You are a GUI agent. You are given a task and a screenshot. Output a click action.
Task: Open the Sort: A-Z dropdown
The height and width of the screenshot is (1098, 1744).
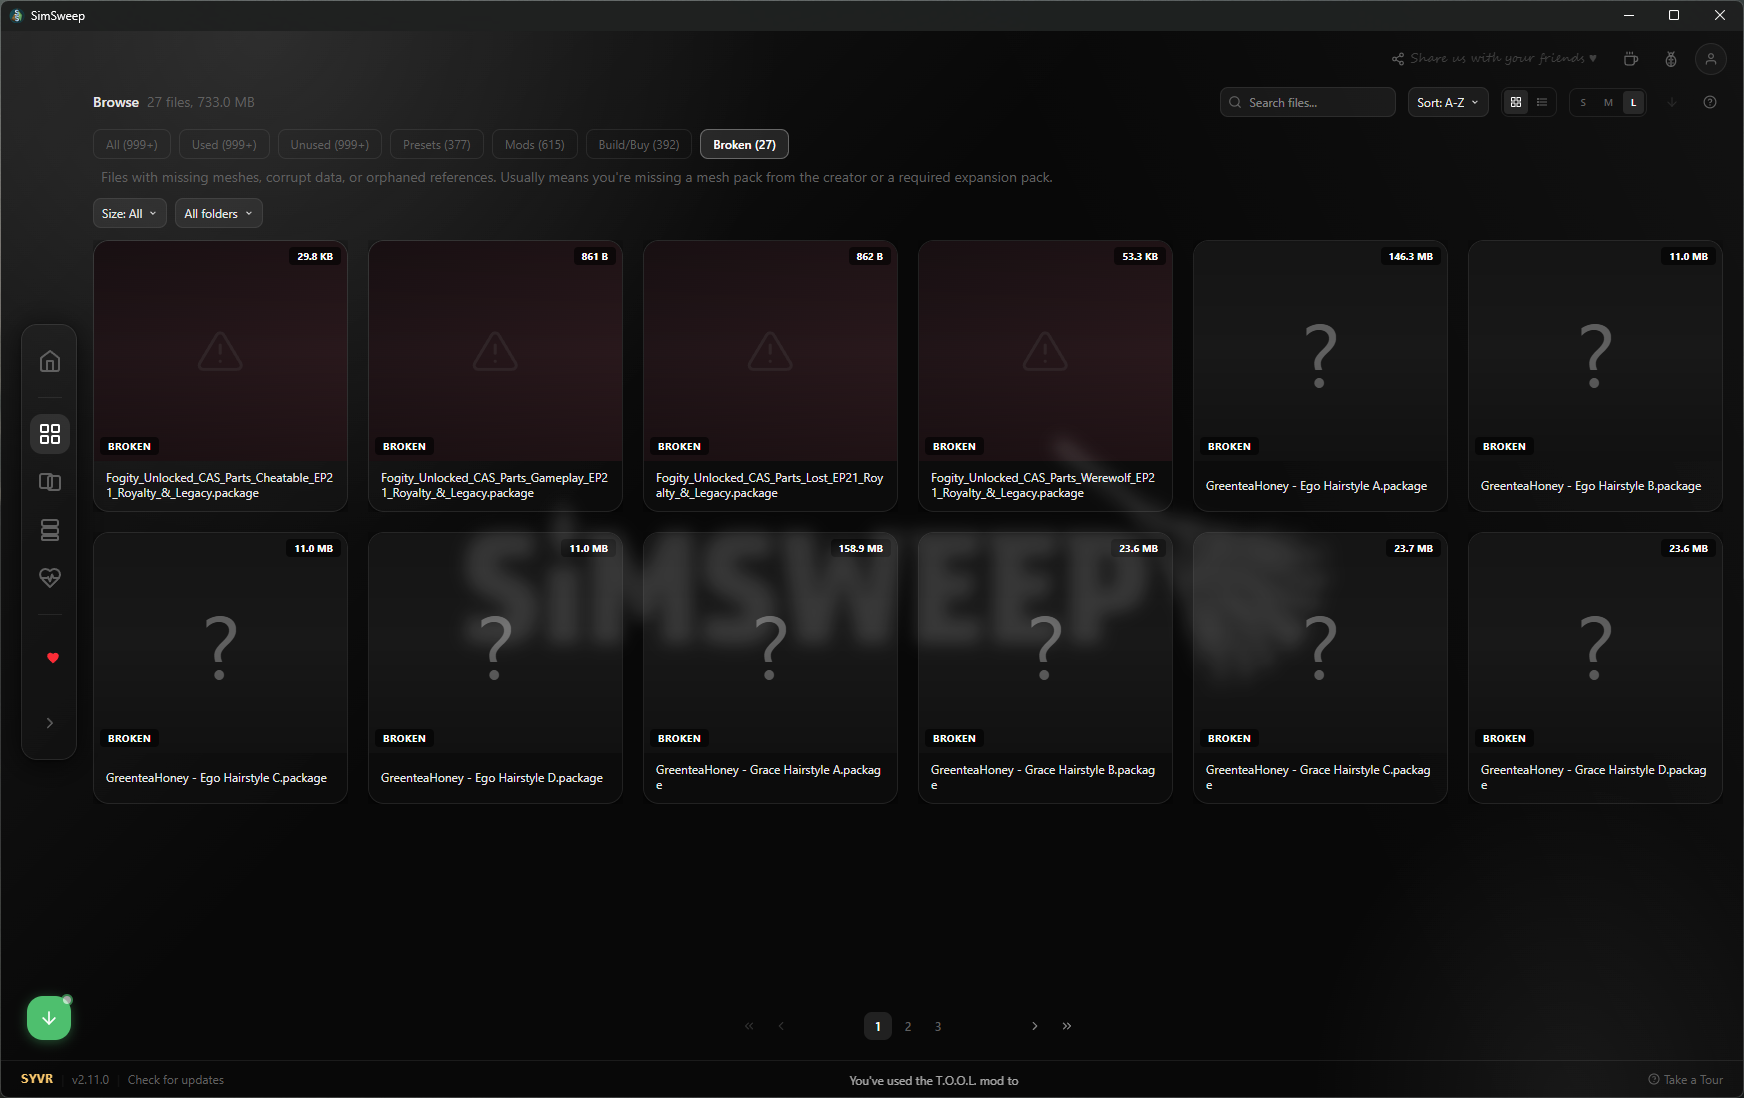1448,102
